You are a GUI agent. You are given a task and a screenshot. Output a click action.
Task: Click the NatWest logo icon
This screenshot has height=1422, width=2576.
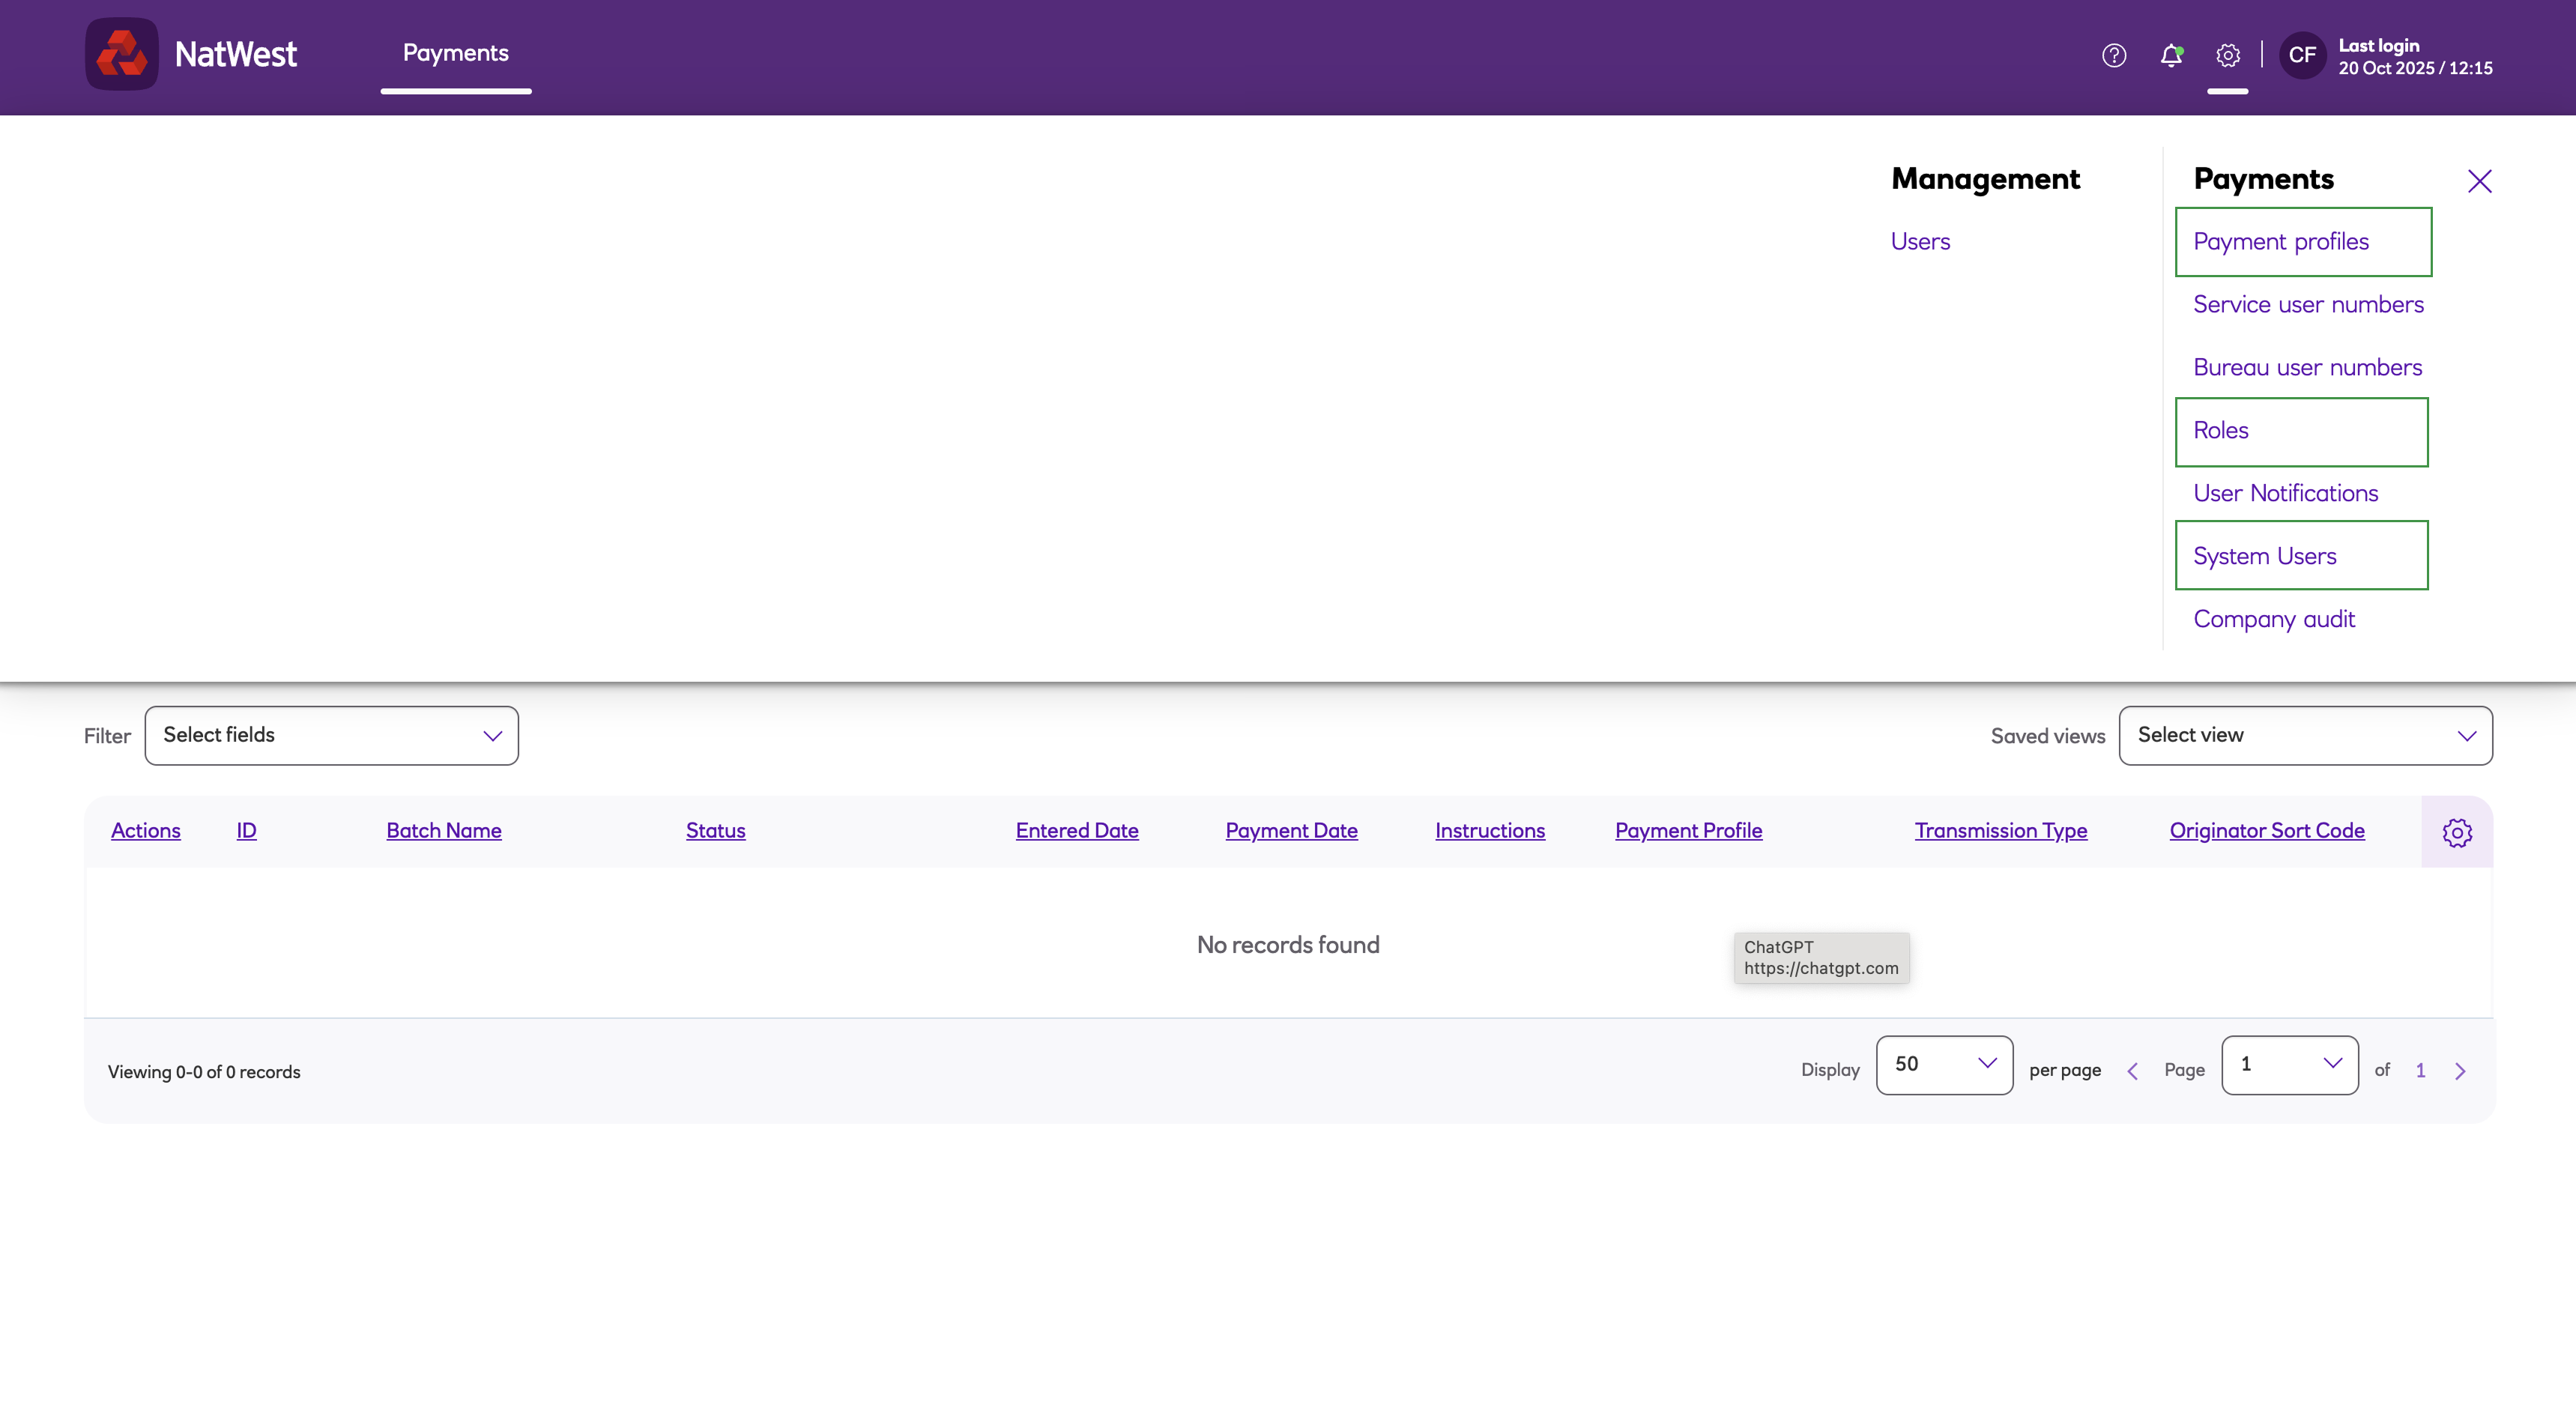122,54
